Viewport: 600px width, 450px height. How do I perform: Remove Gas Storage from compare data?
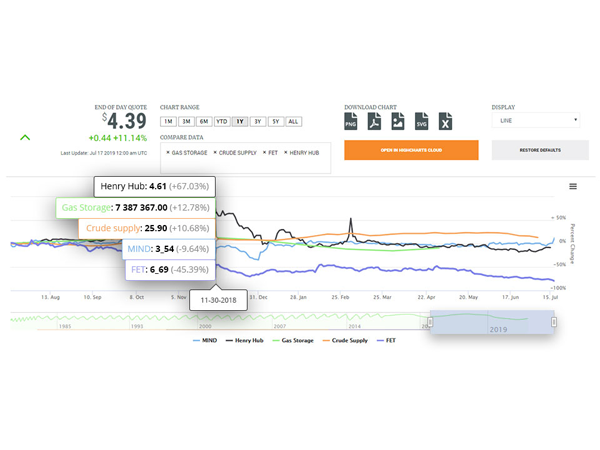point(168,152)
